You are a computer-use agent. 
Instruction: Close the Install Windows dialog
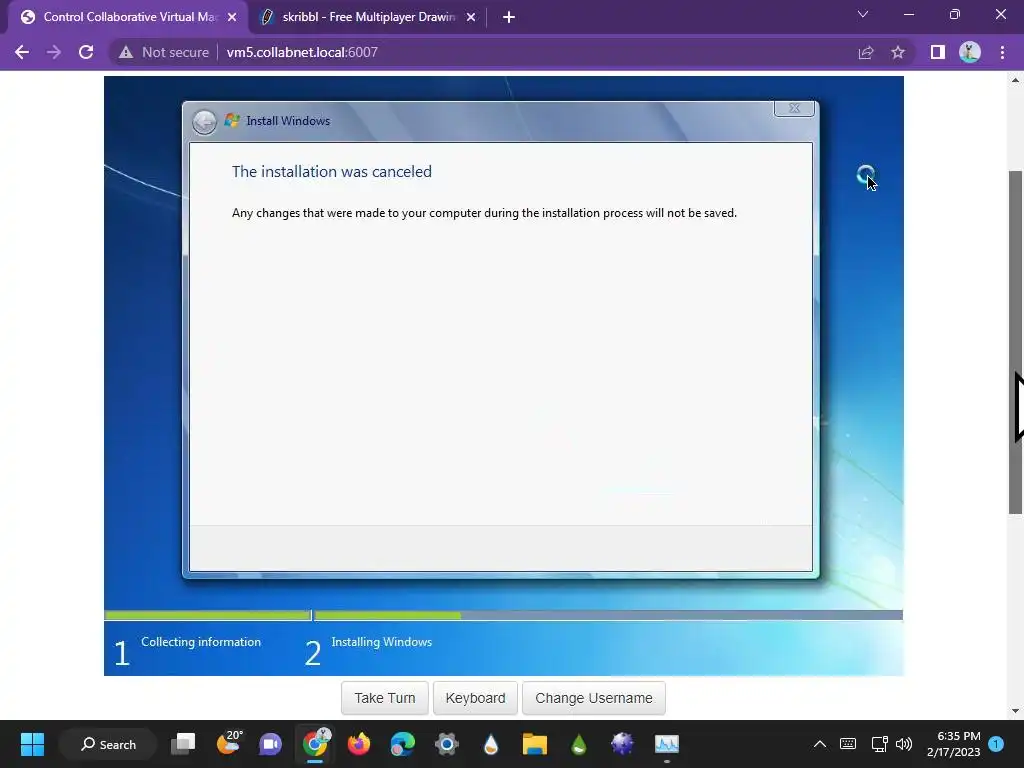[x=794, y=108]
